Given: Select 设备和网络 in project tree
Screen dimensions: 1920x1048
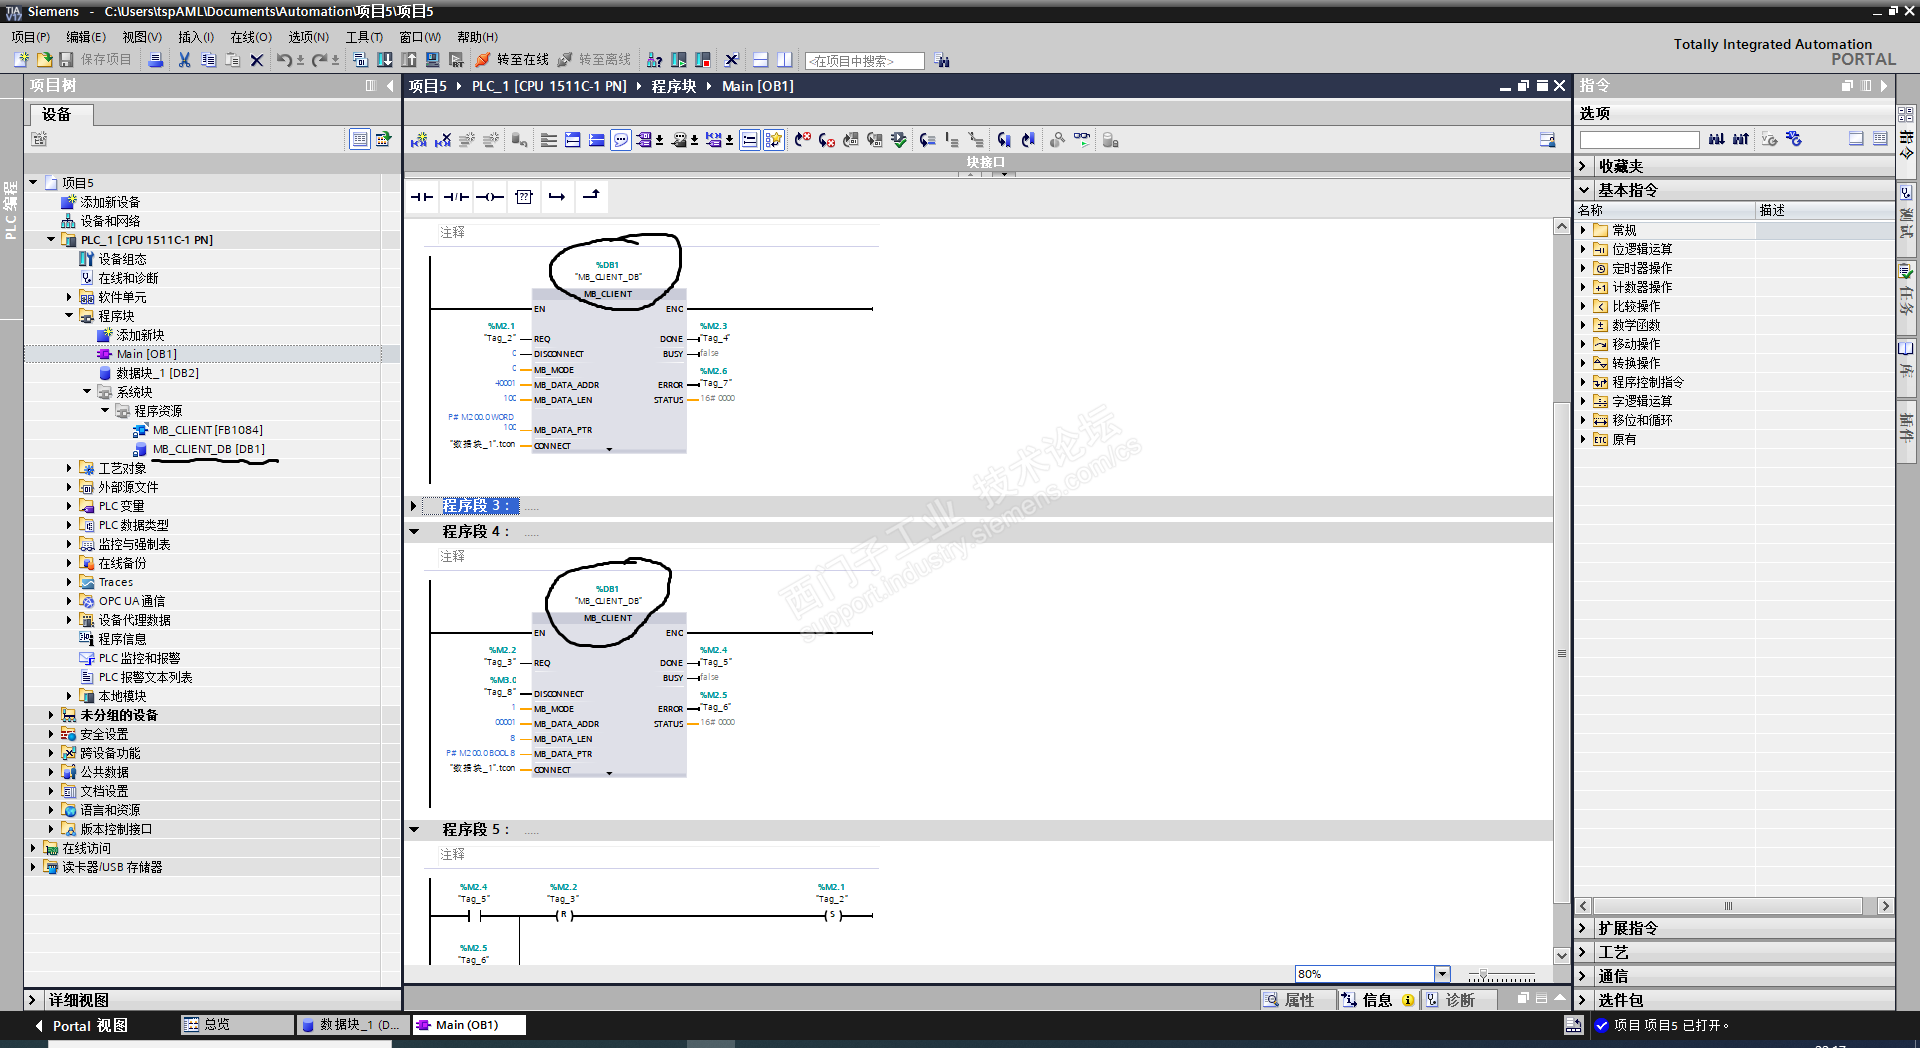Looking at the screenshot, I should (110, 221).
